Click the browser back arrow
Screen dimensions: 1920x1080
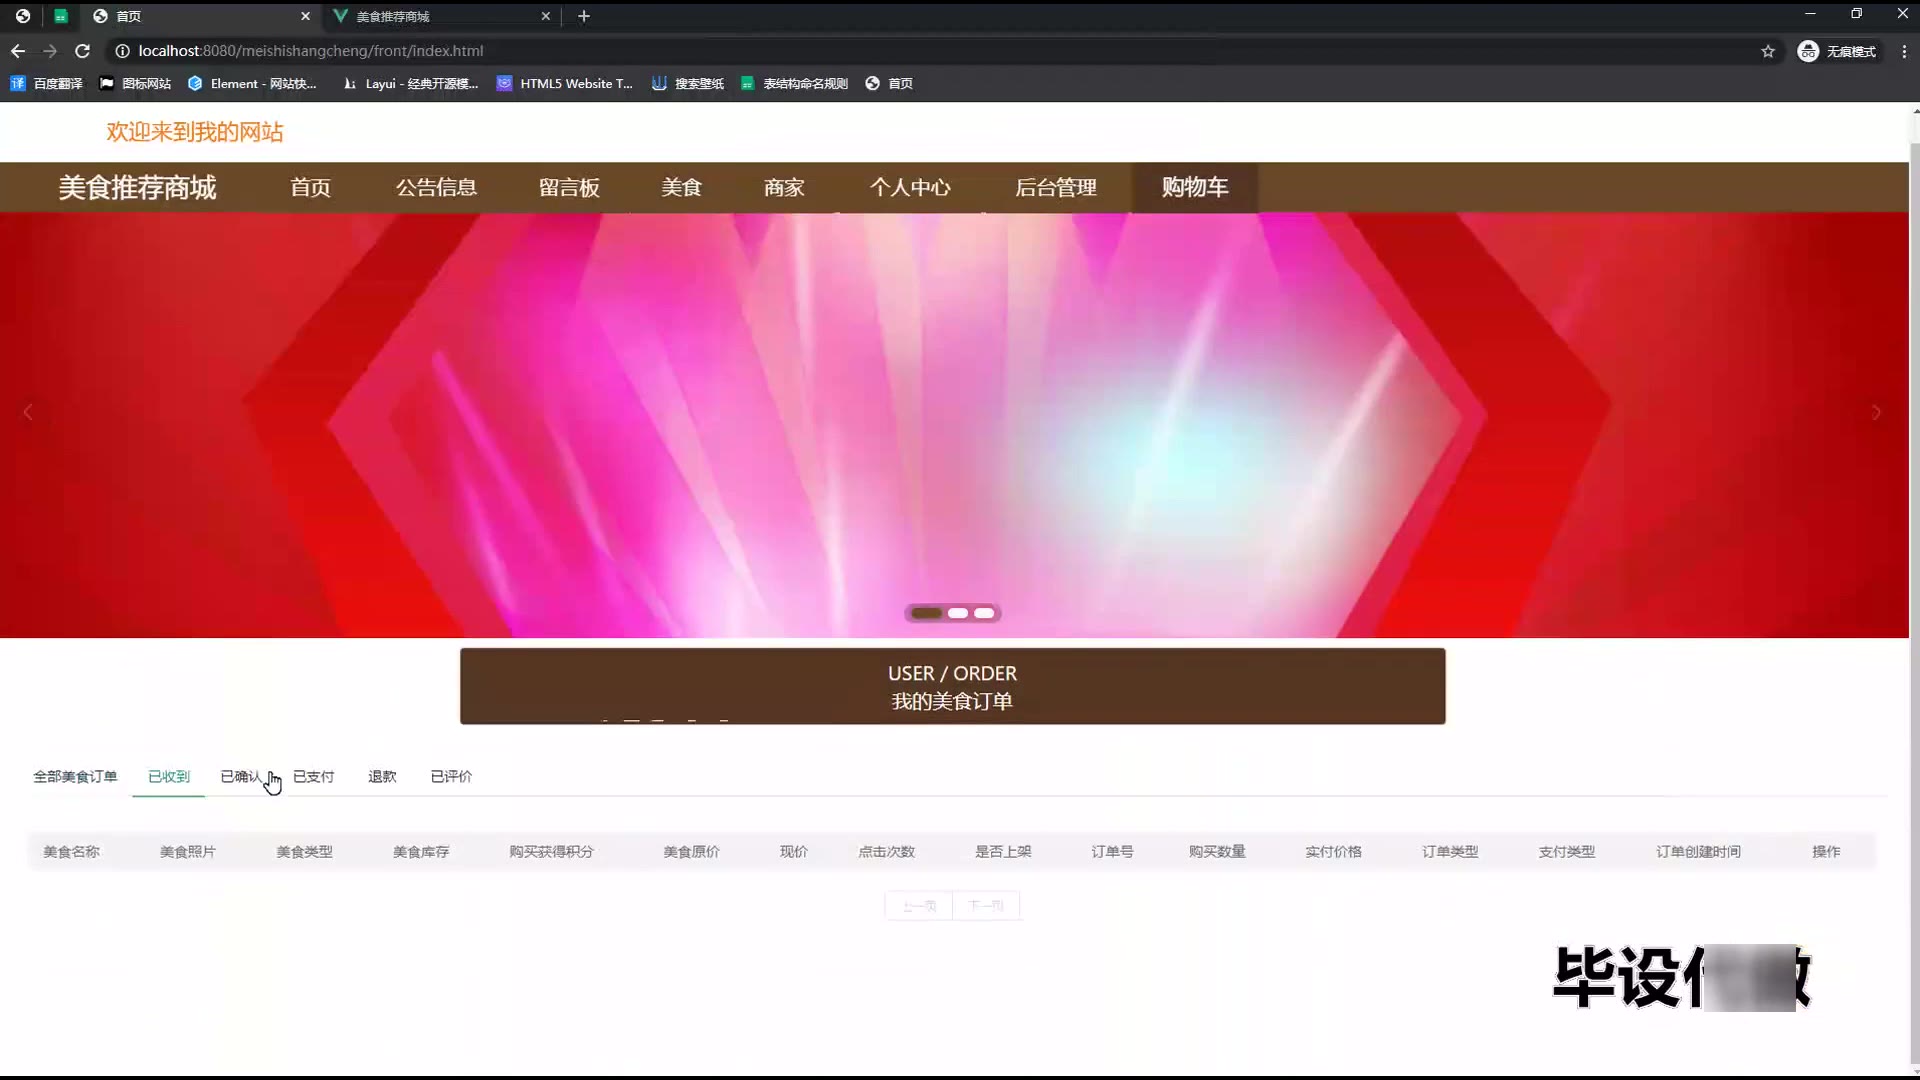click(x=18, y=51)
